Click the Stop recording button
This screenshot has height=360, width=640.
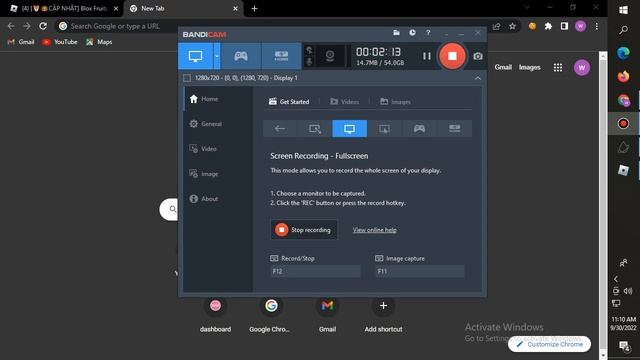click(x=304, y=230)
